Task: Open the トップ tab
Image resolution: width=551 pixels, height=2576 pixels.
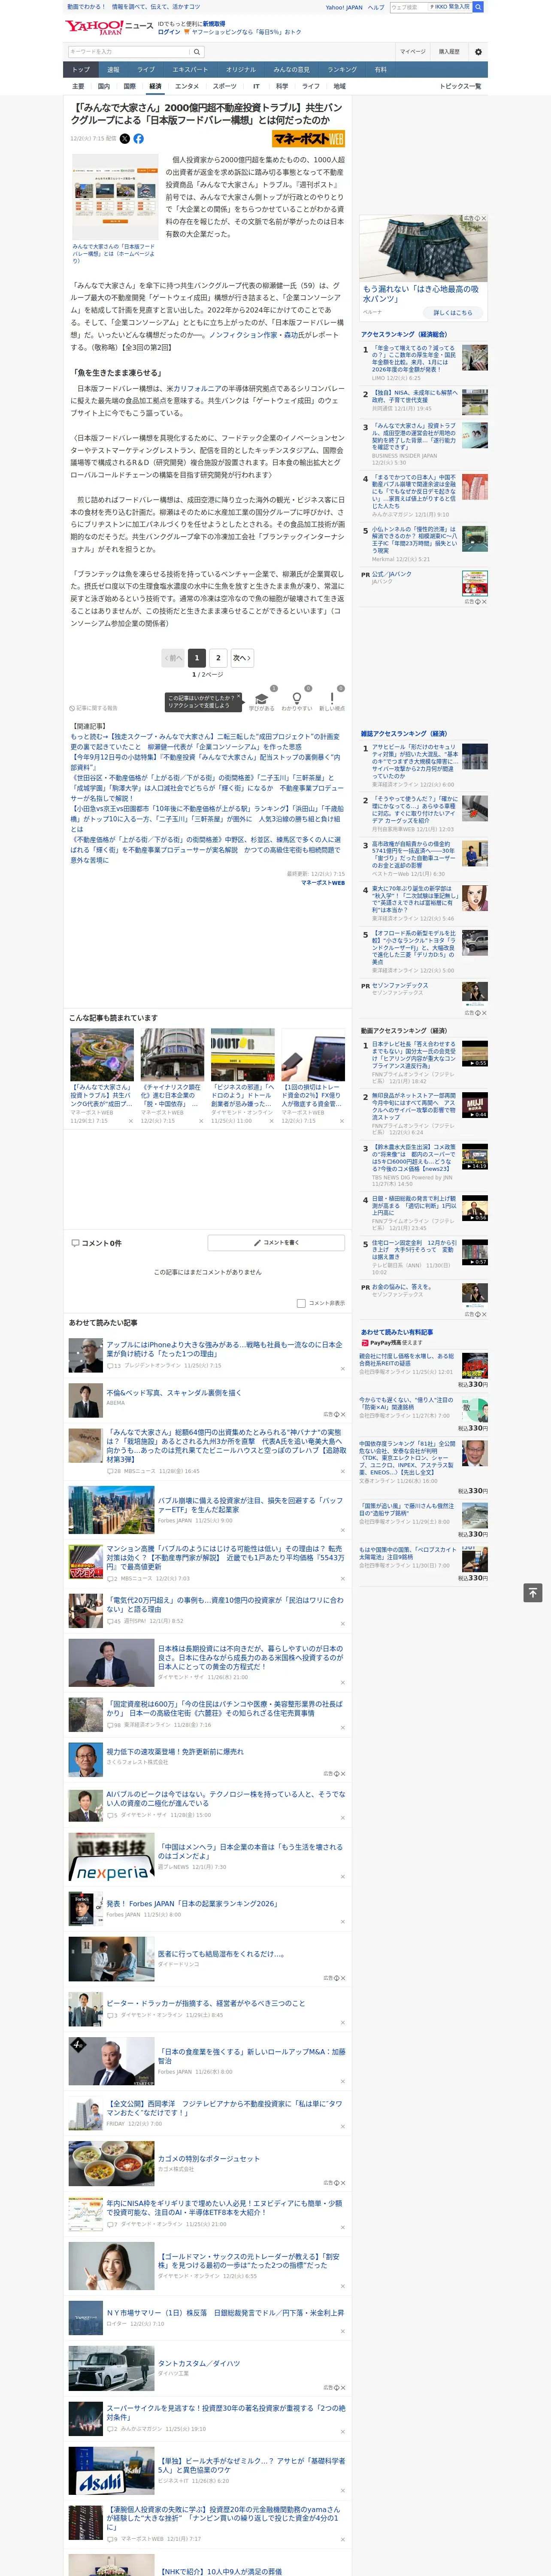Action: 81,70
